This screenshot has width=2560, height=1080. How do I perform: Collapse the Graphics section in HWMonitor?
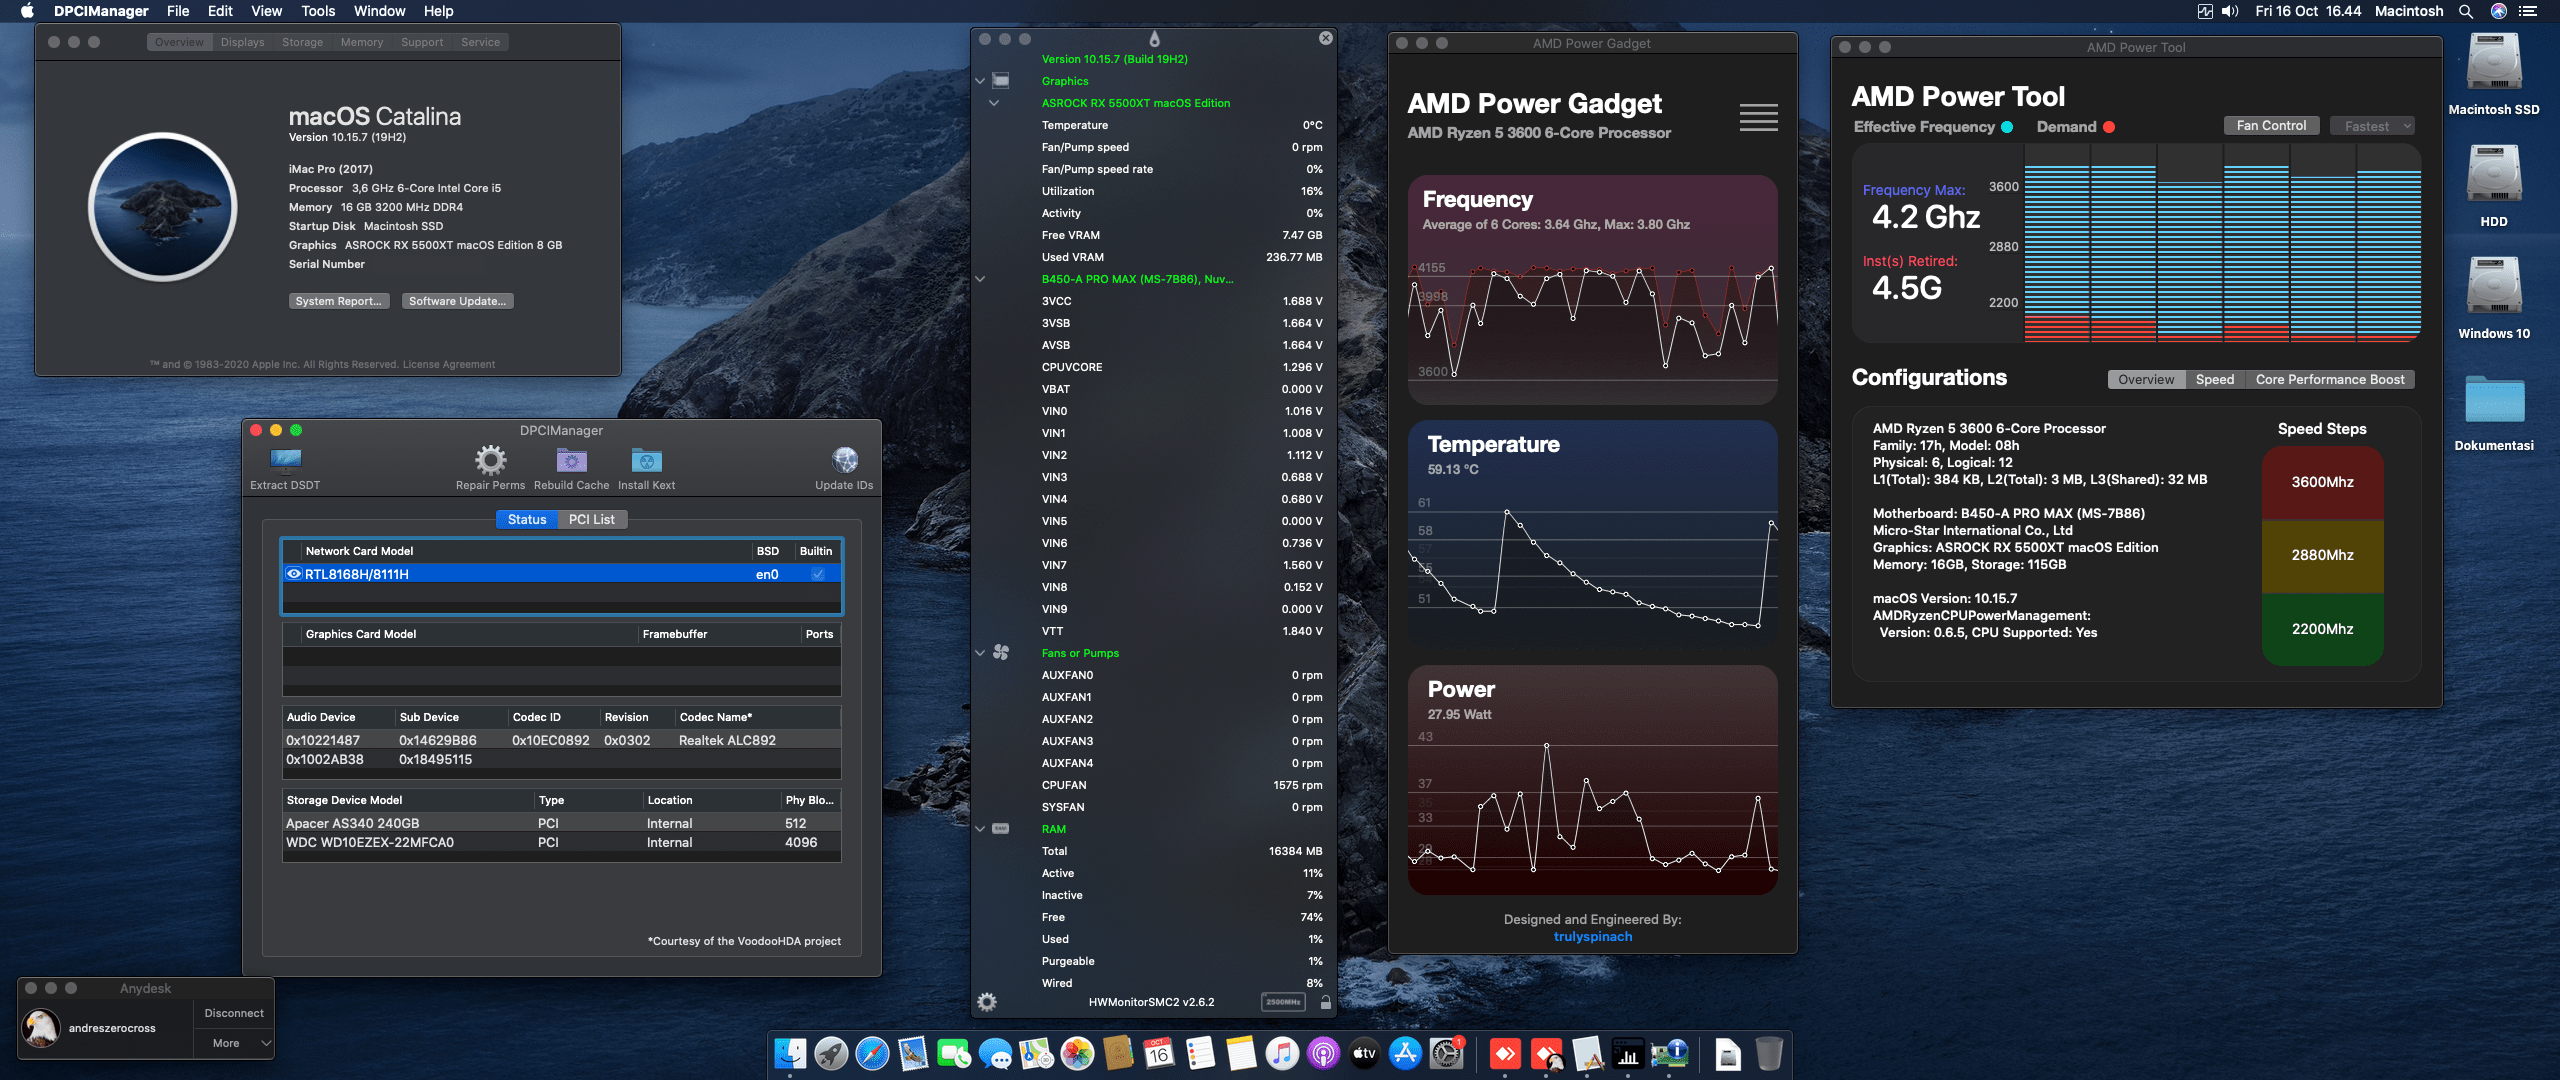point(980,81)
